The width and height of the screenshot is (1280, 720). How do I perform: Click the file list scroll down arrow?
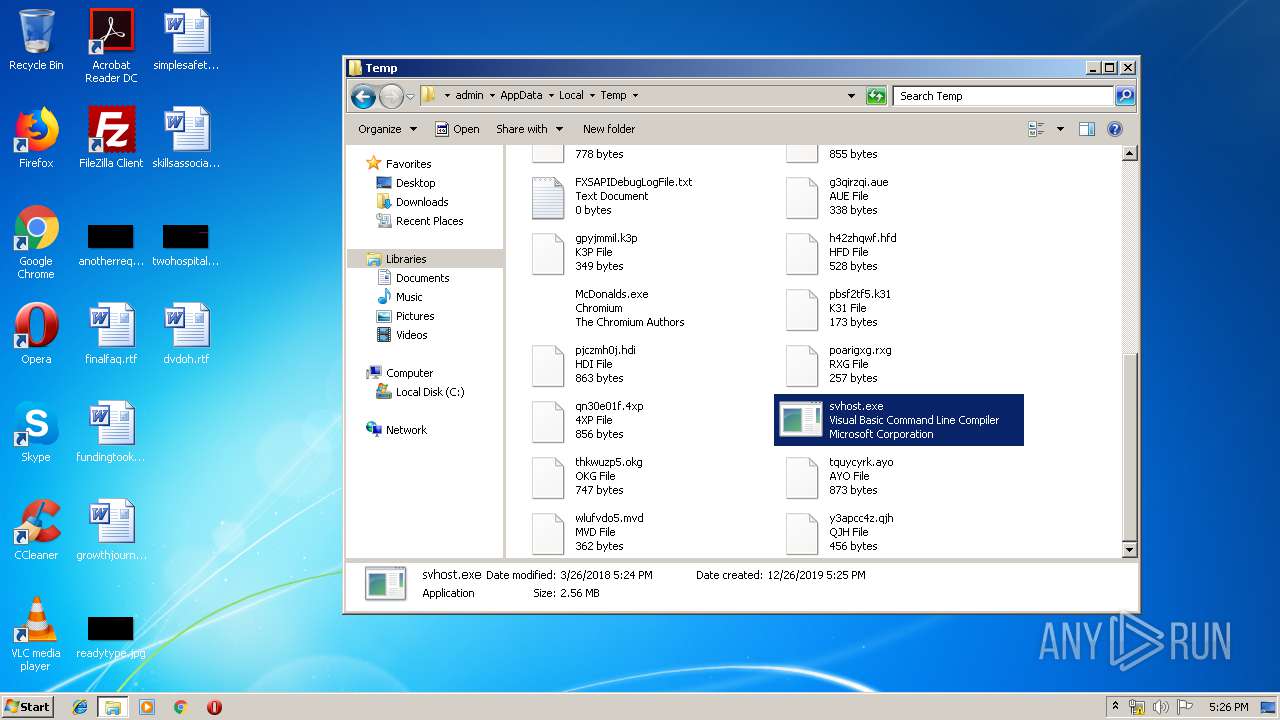(x=1130, y=550)
